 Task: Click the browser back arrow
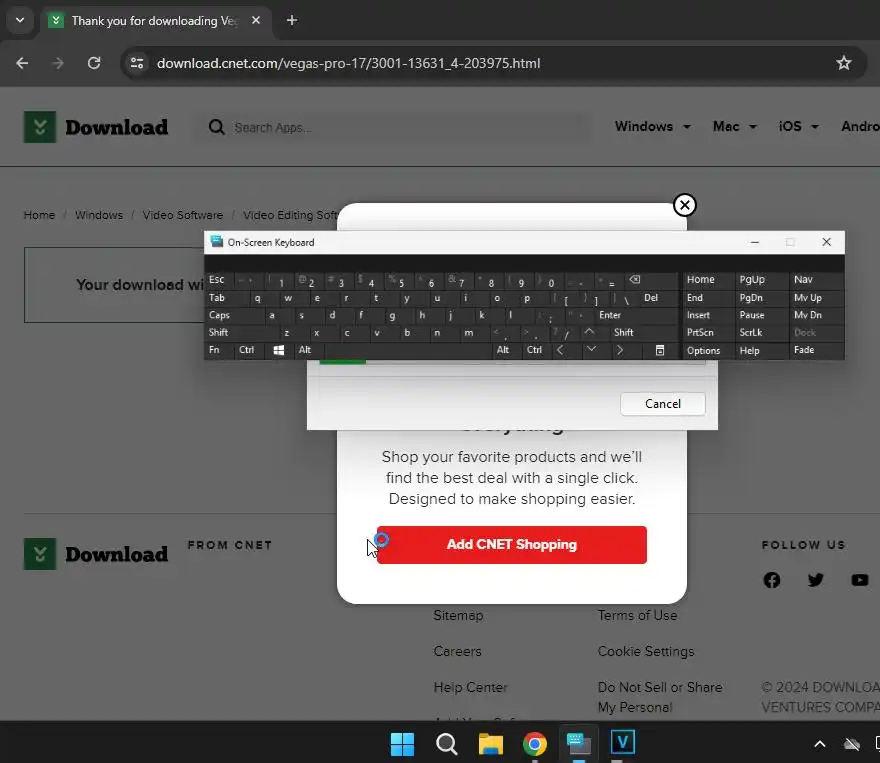(22, 63)
